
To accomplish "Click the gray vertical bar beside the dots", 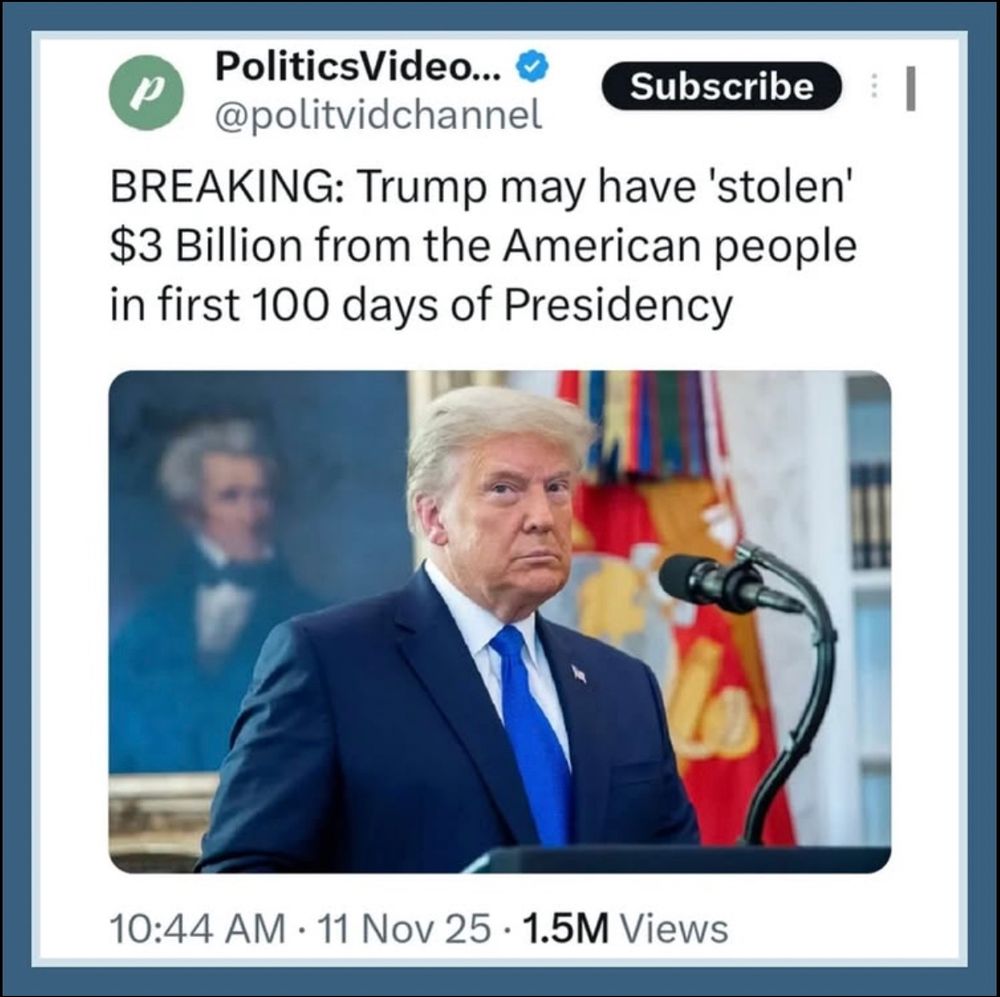I will 911,89.
